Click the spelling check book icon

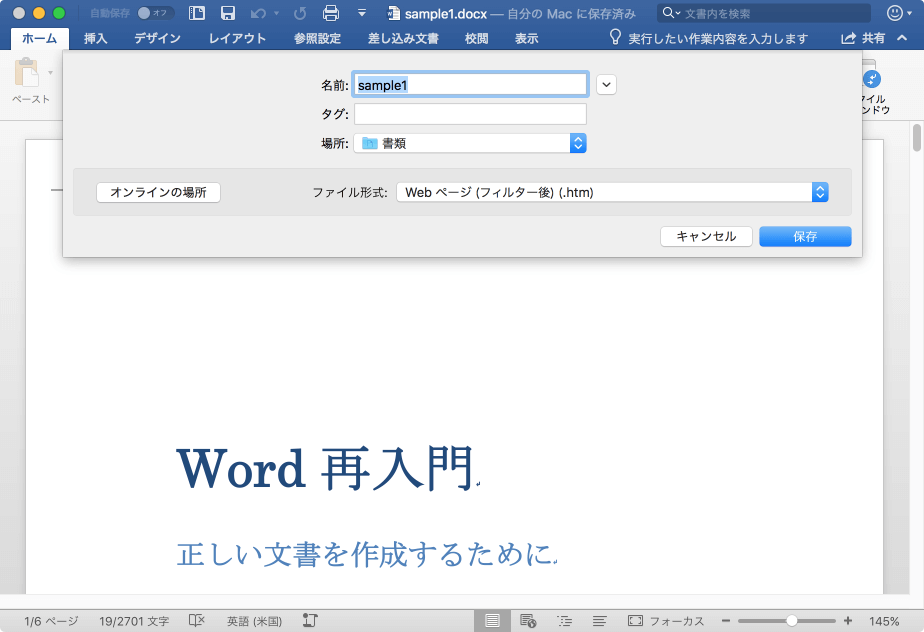point(196,621)
